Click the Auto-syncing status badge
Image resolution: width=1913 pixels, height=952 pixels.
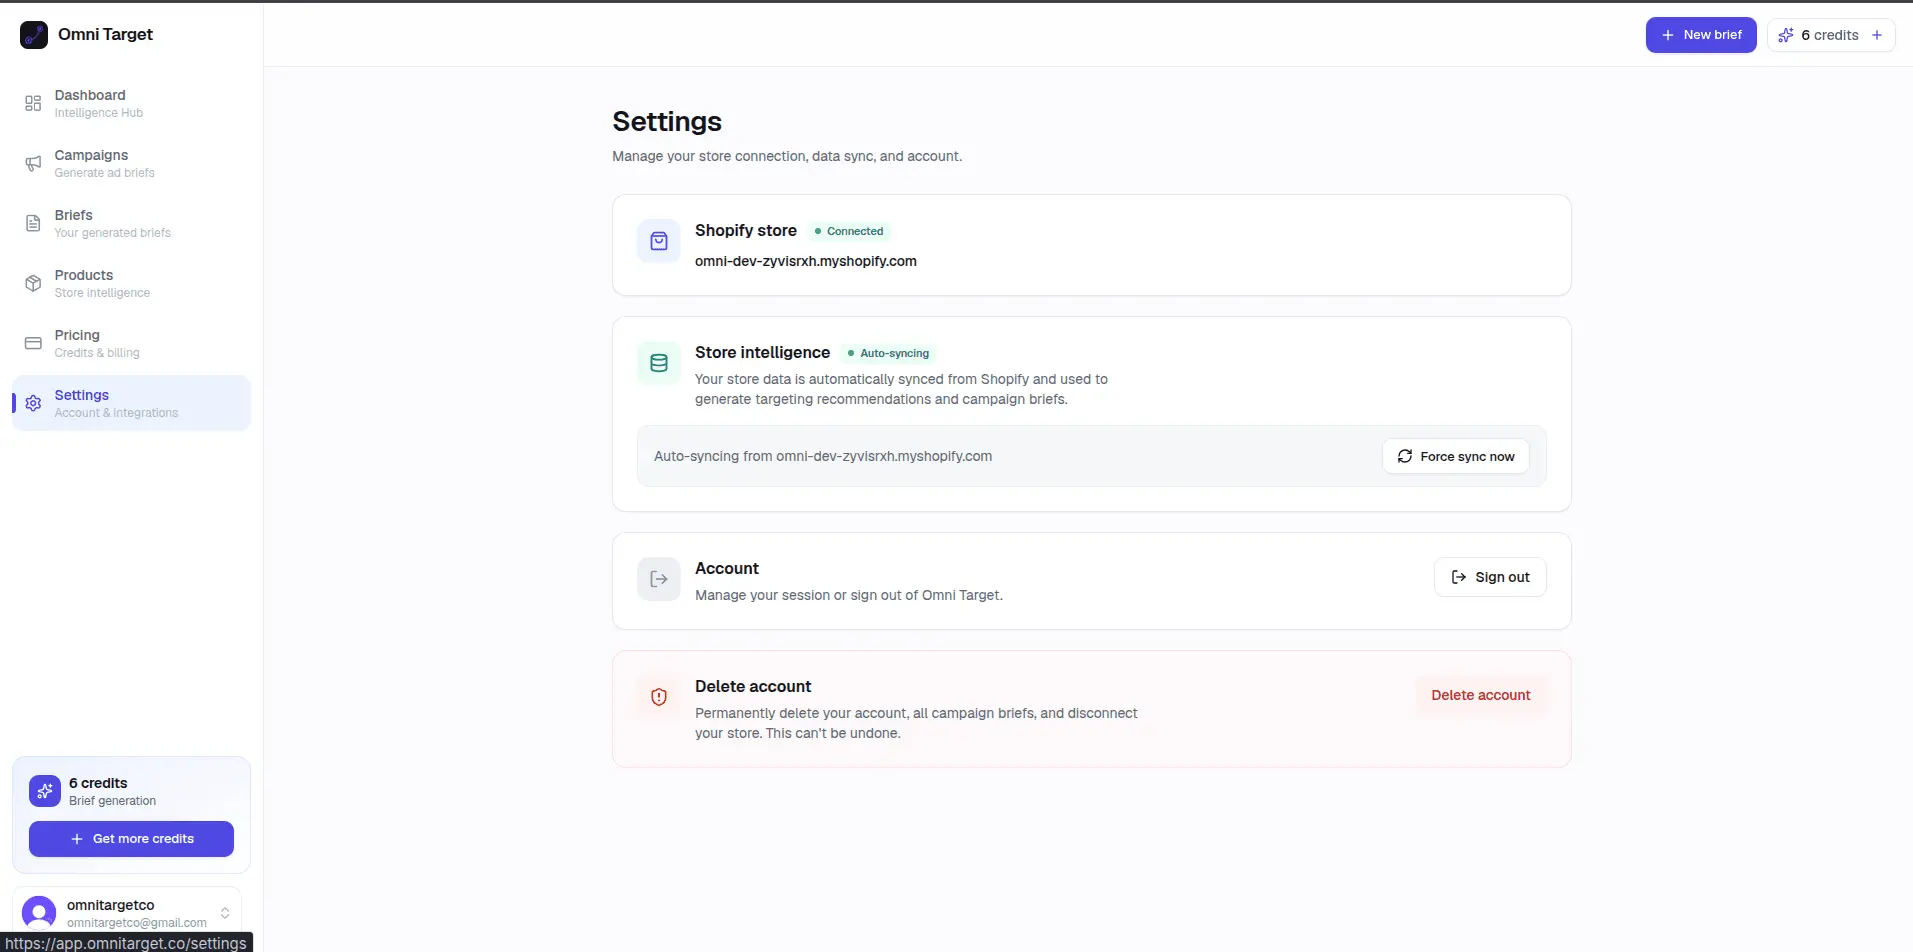click(x=888, y=353)
